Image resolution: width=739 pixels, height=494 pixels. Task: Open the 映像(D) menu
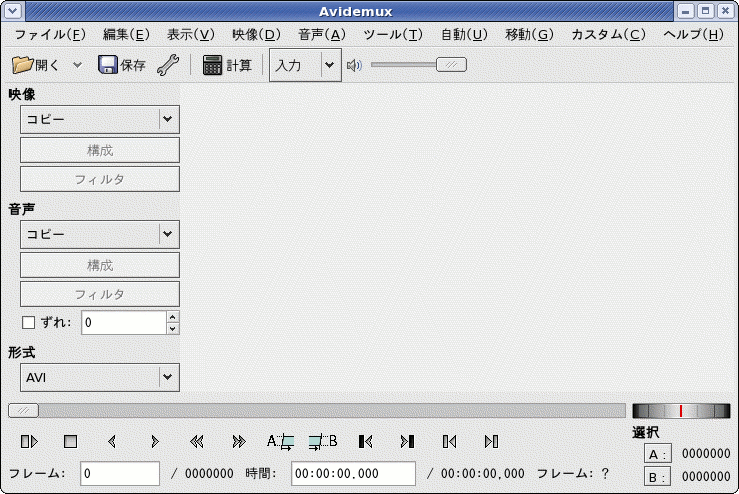point(256,34)
